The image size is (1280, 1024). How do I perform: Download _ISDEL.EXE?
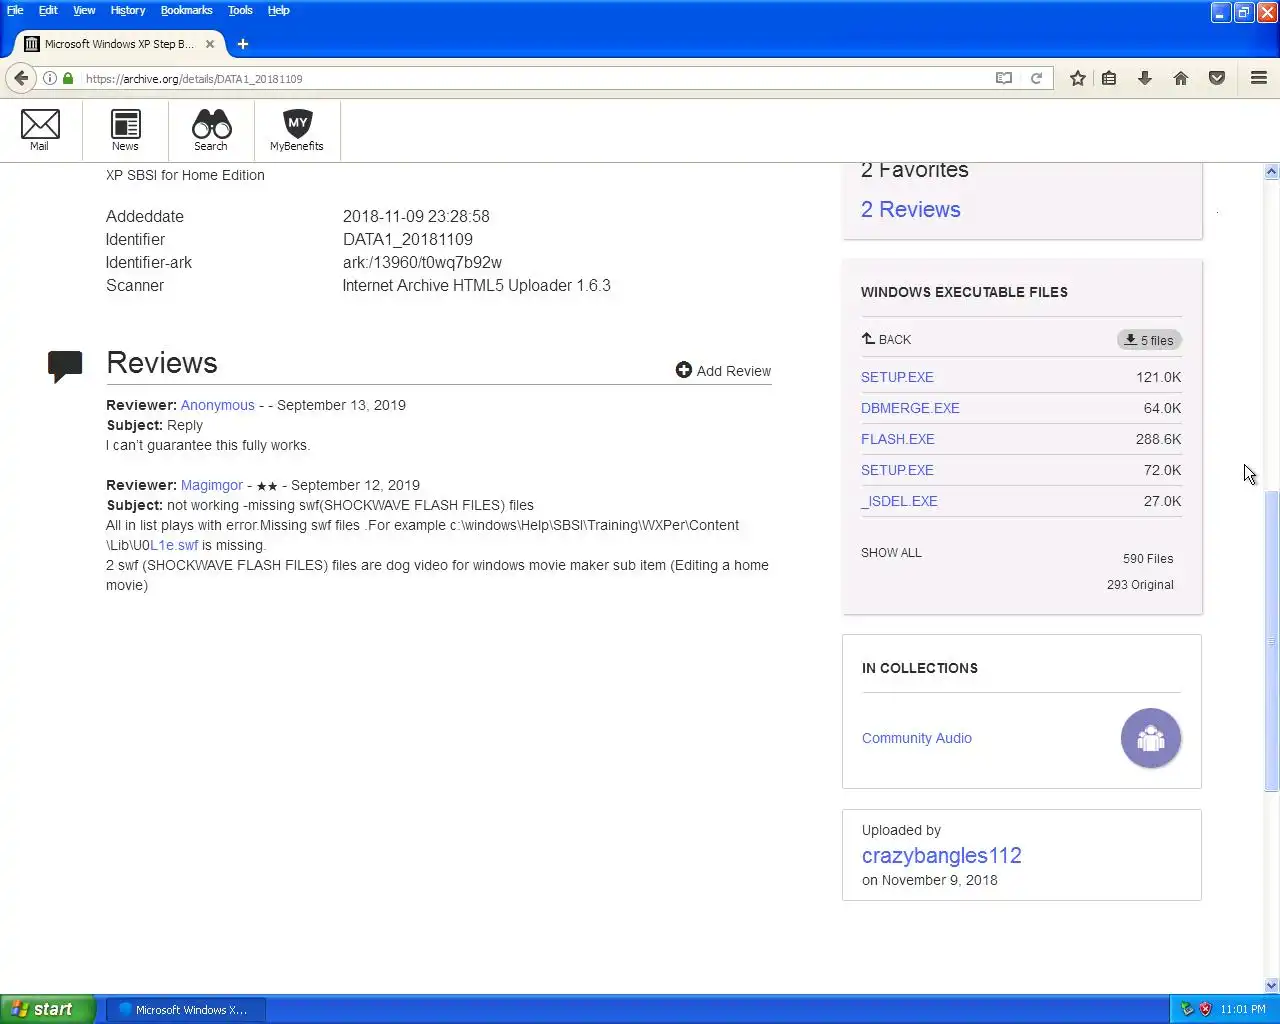[899, 501]
